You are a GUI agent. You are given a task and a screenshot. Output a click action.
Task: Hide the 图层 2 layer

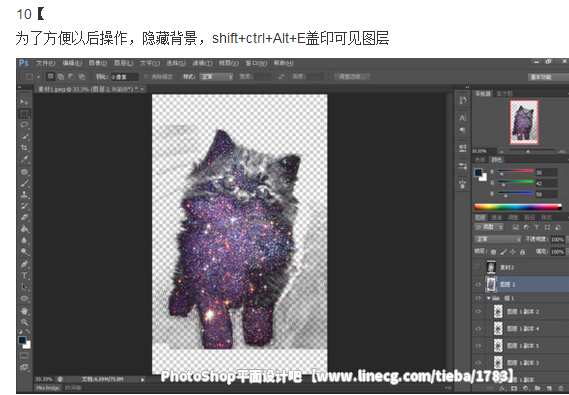point(478,284)
